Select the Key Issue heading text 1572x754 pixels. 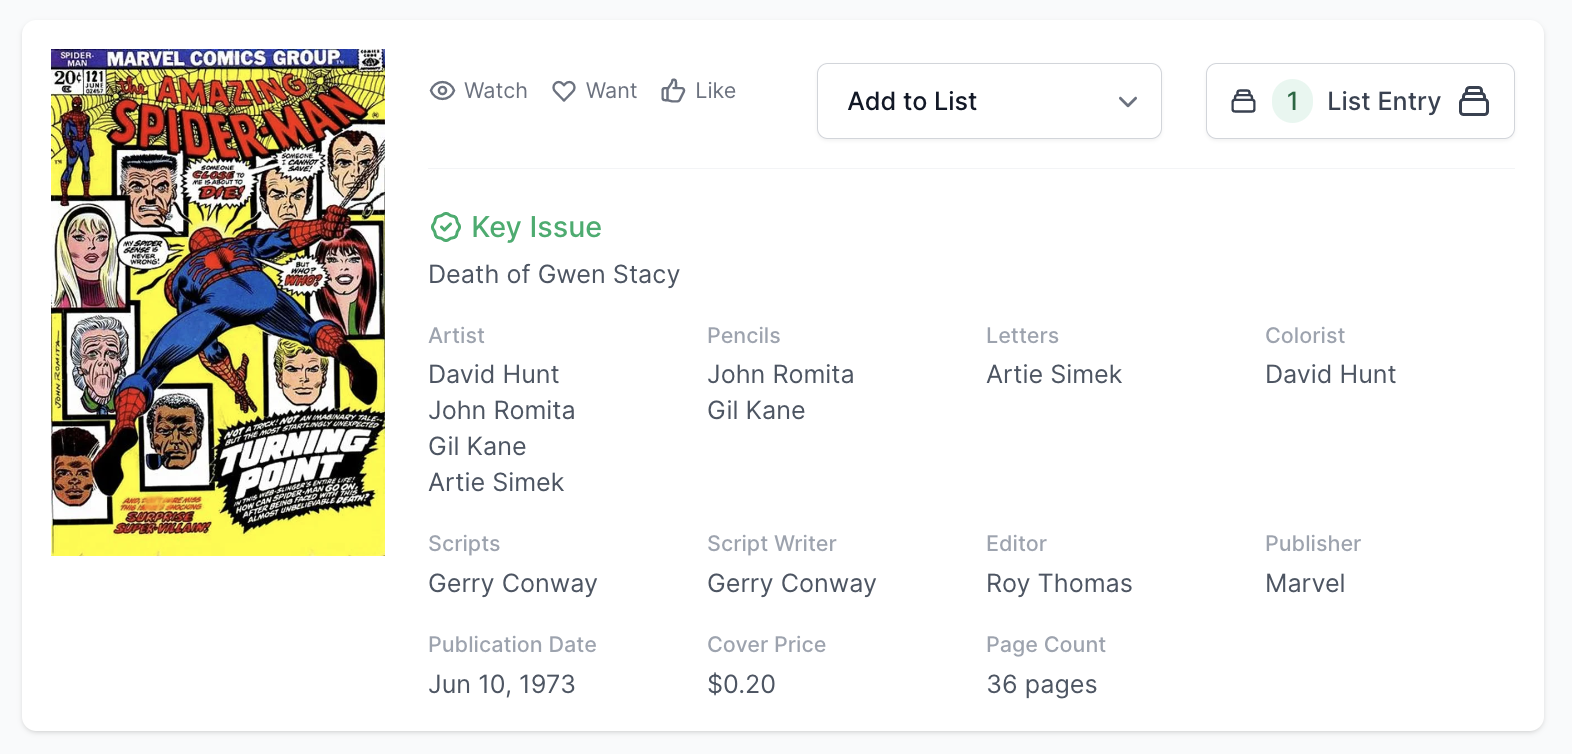pos(536,228)
